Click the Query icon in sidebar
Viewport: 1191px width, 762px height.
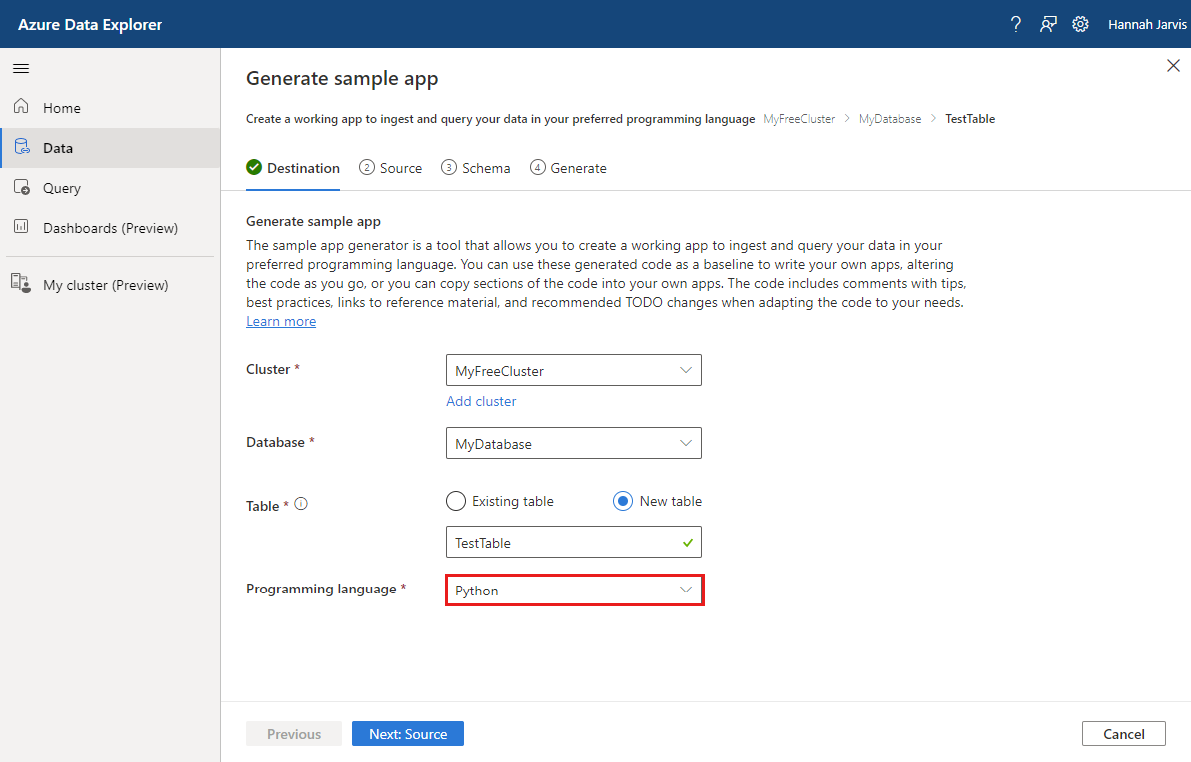(21, 188)
